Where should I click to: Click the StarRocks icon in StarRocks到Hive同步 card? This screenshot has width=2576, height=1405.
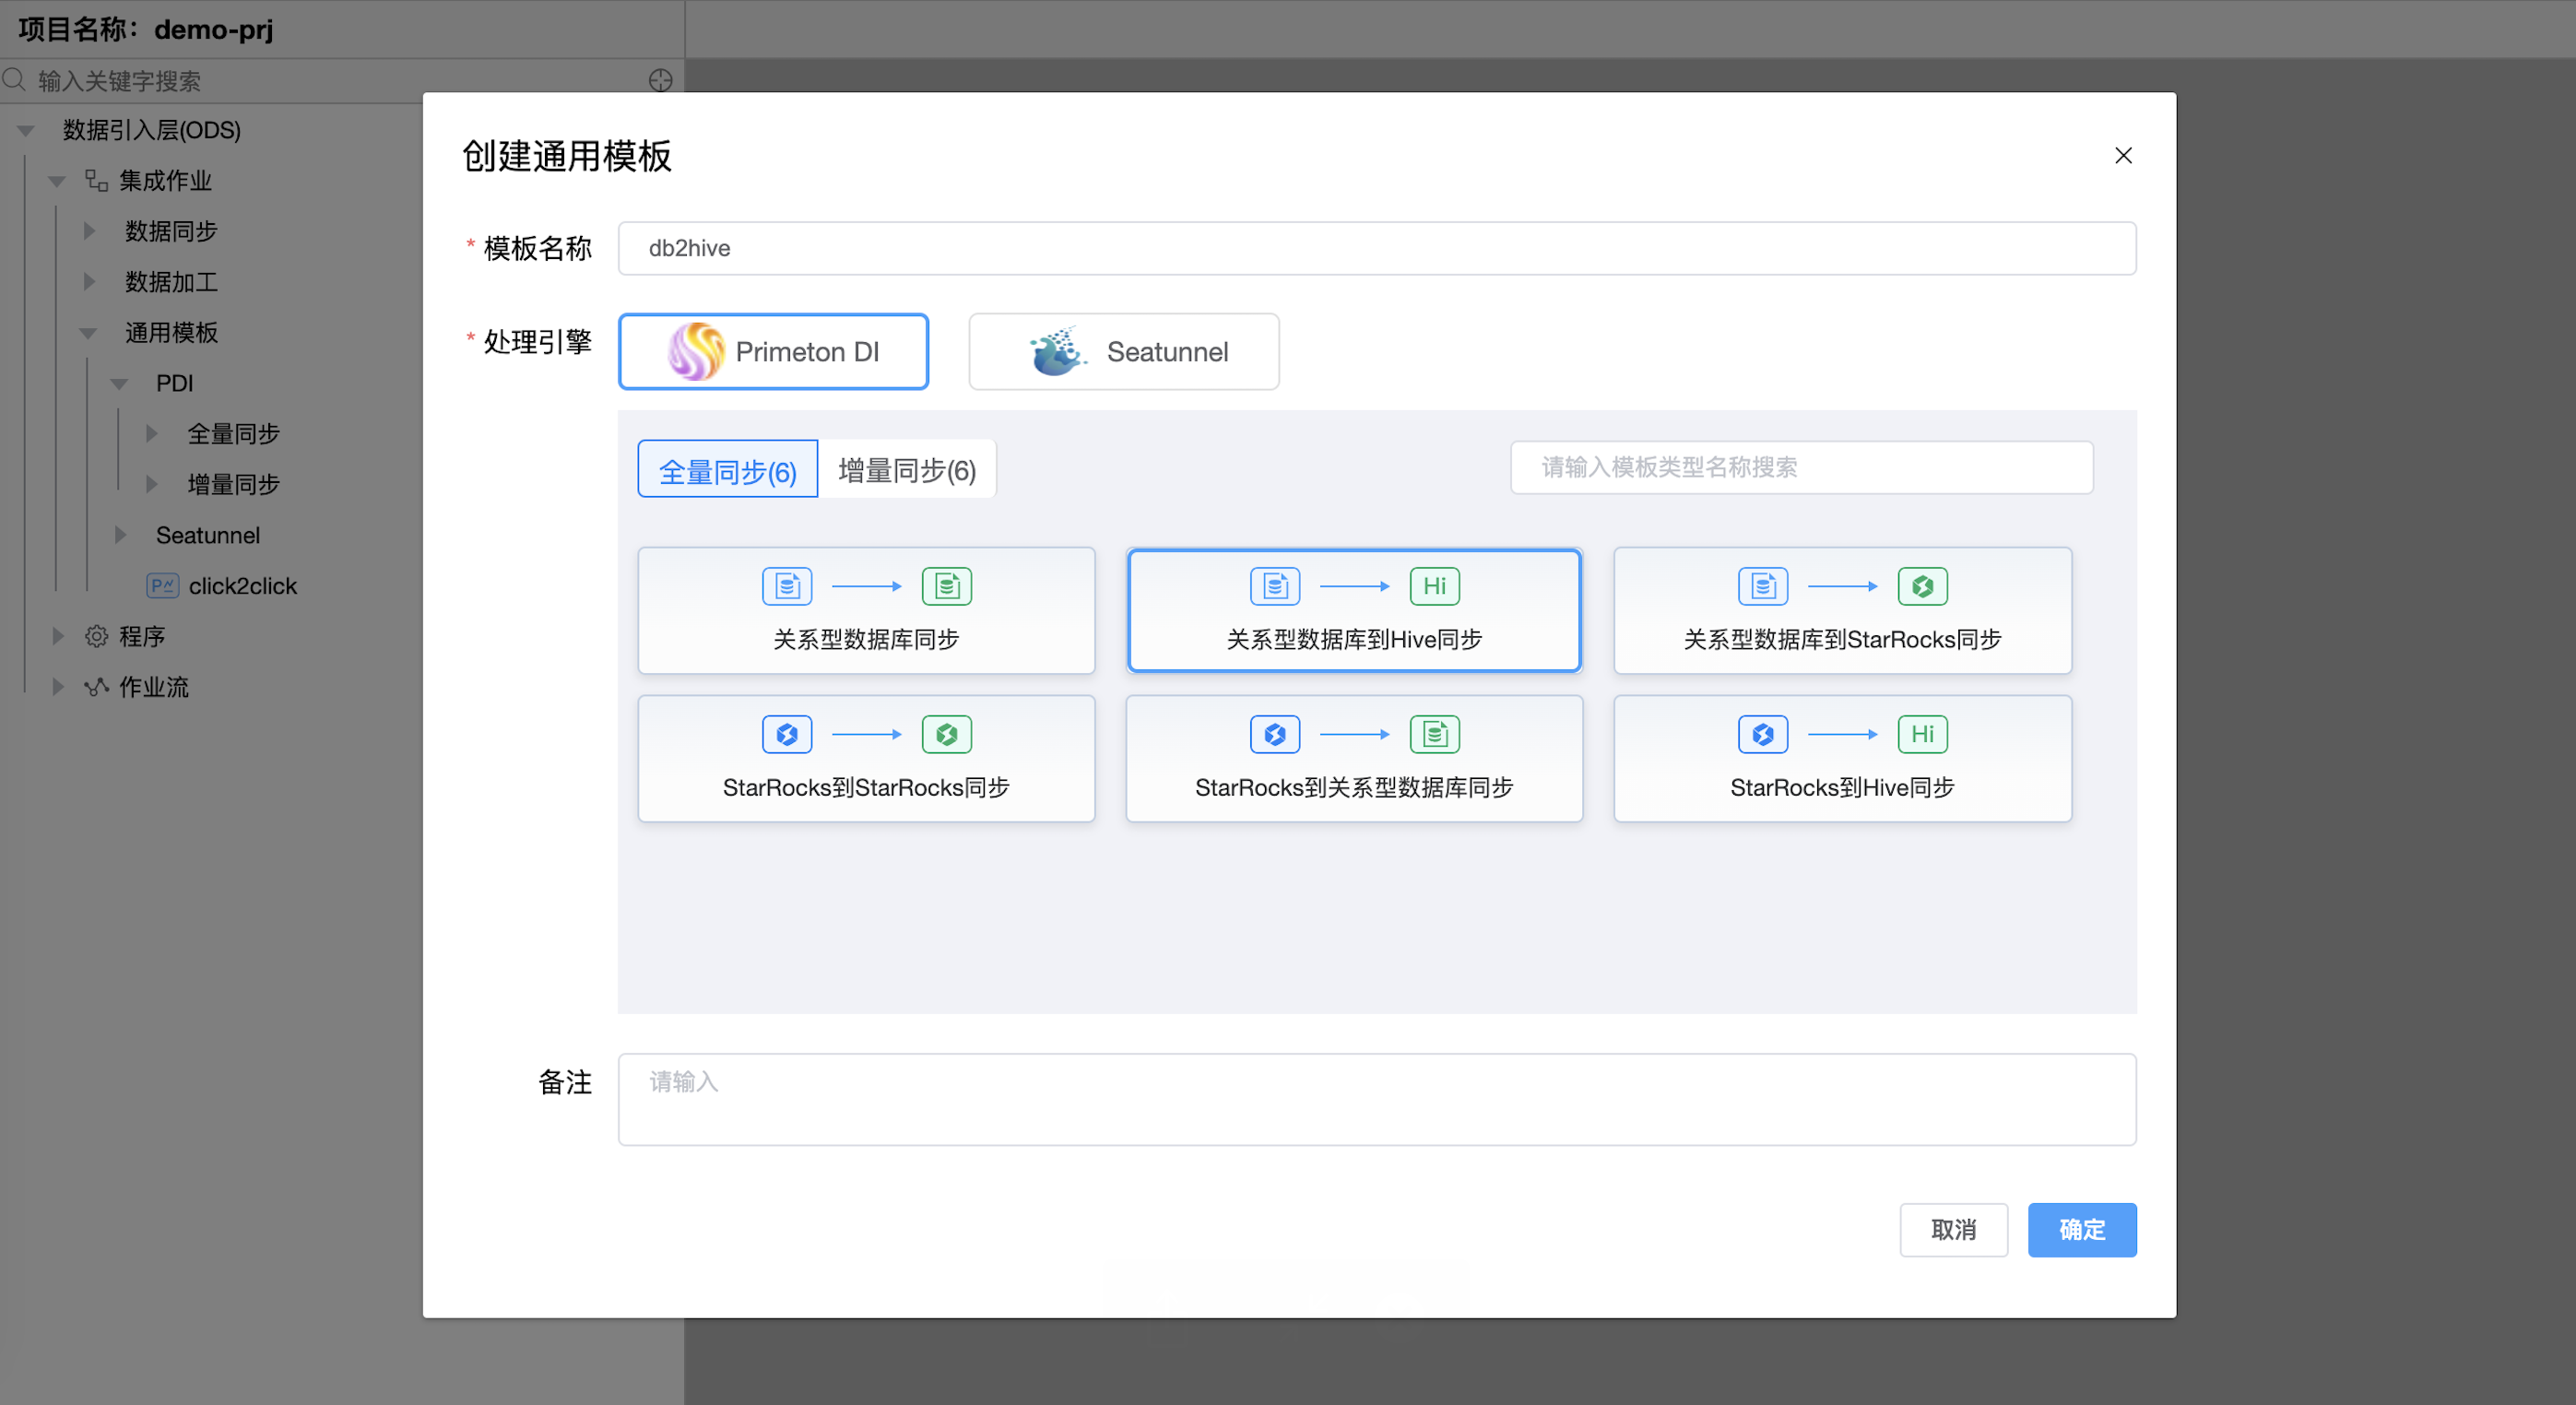(1763, 733)
